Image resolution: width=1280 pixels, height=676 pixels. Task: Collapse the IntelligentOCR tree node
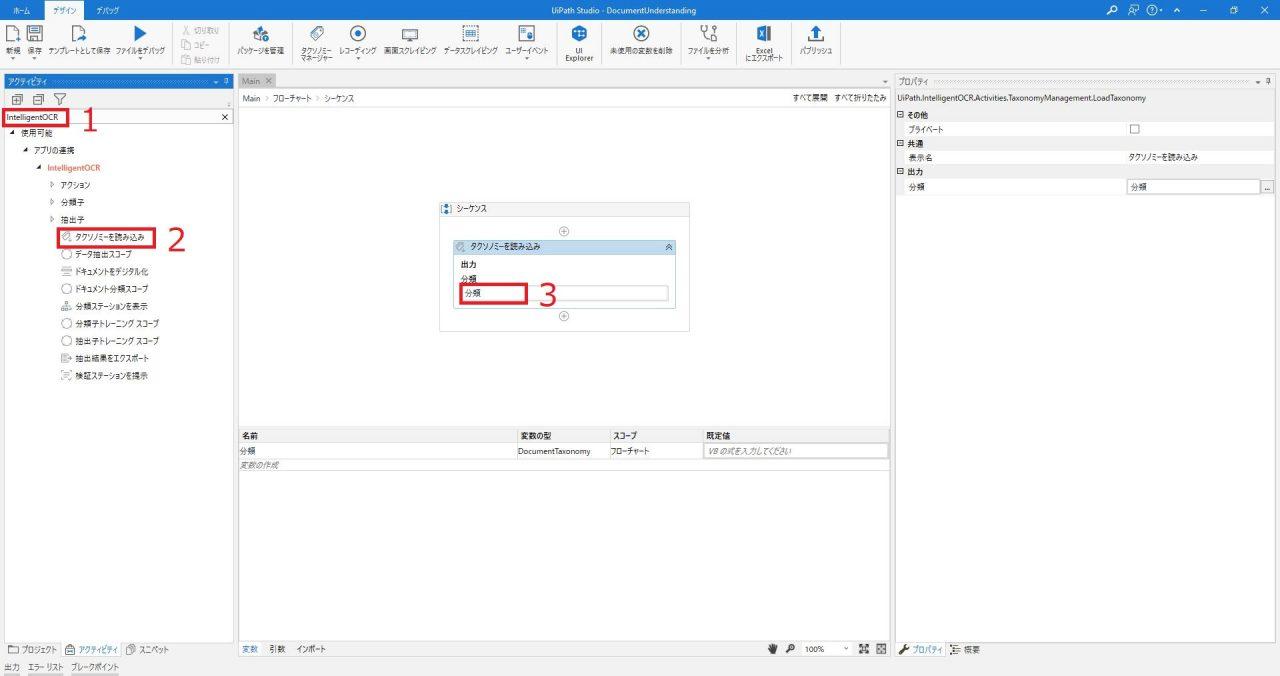tap(39, 168)
